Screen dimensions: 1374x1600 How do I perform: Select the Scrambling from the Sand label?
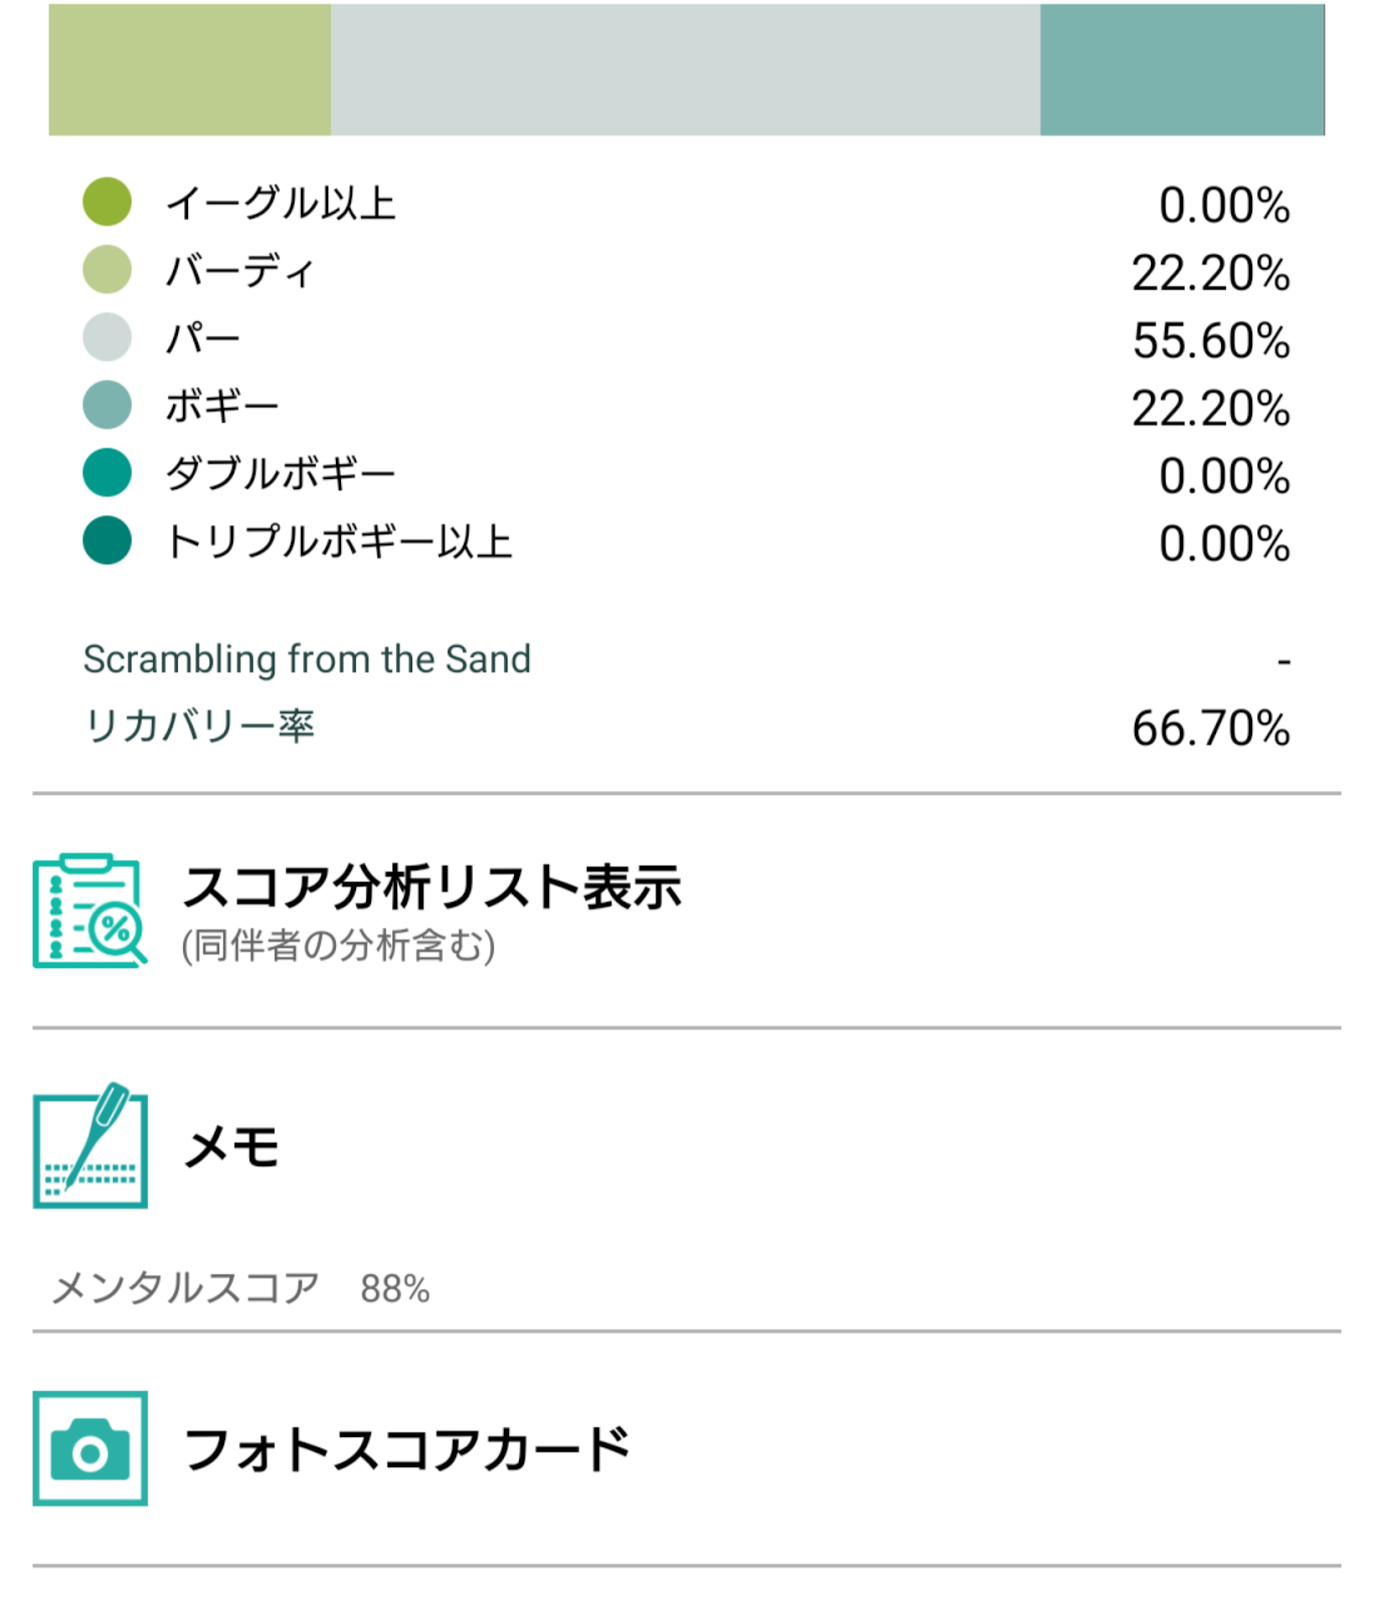(x=307, y=659)
